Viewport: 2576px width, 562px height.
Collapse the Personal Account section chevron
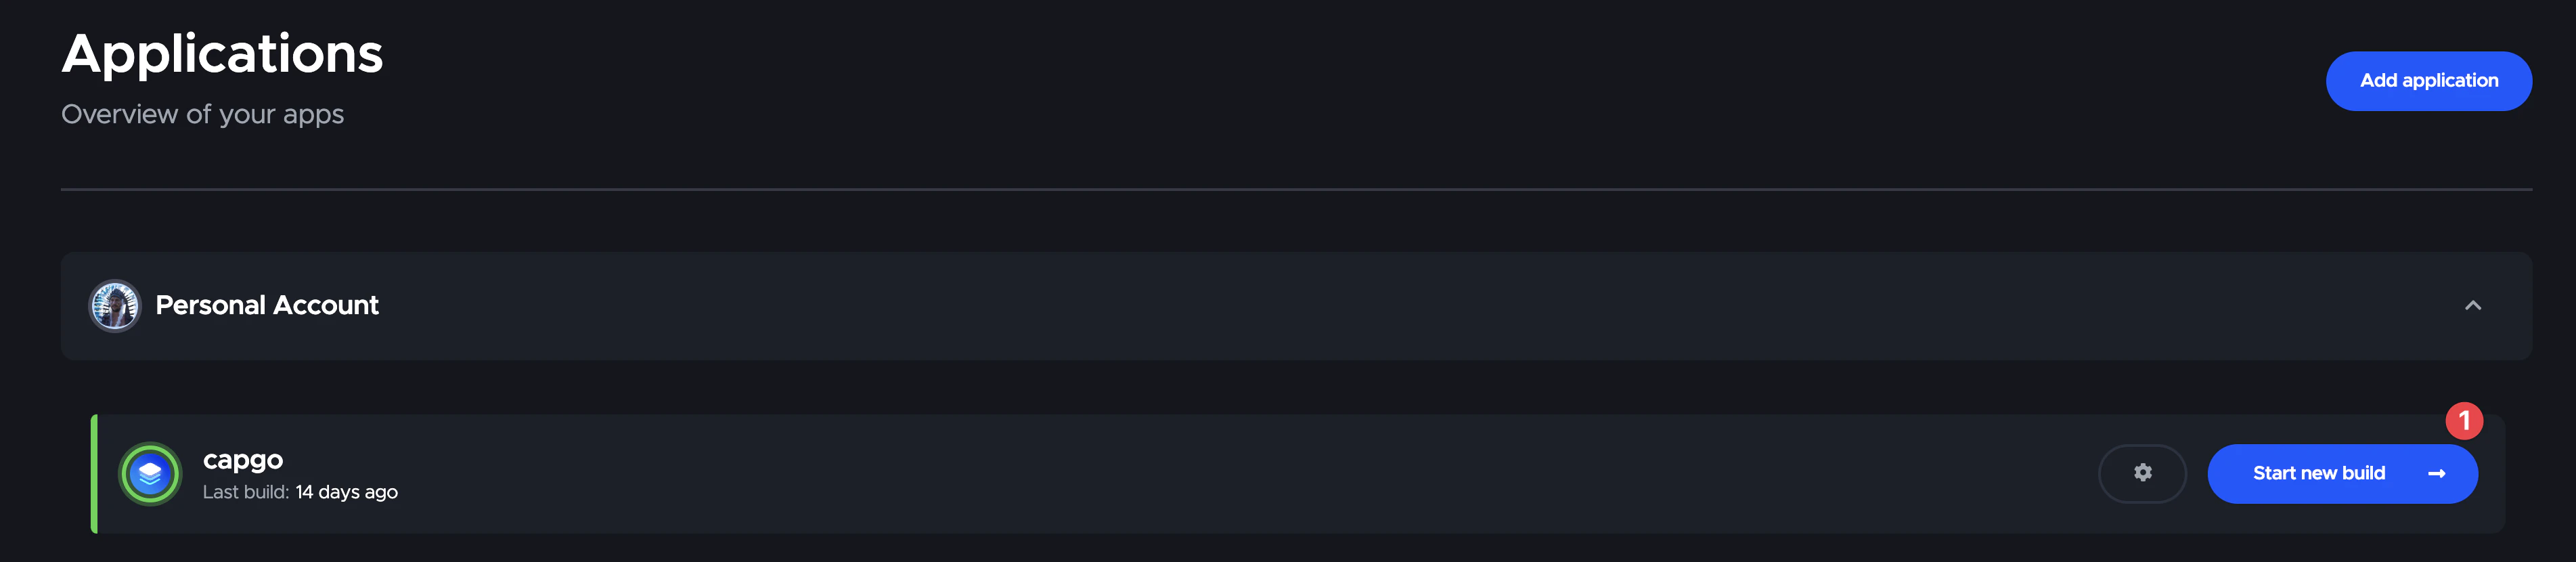2472,306
